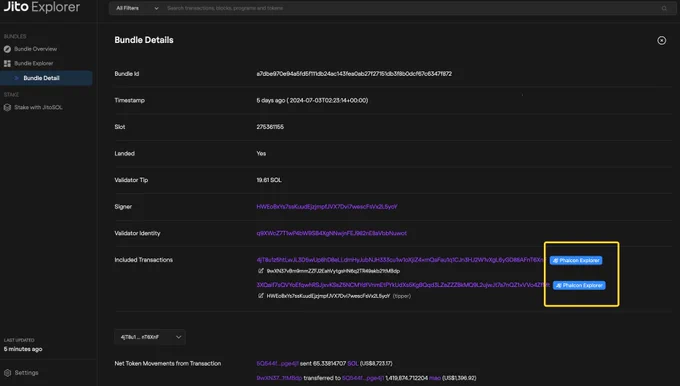Click the tipper signer address text

[328, 296]
